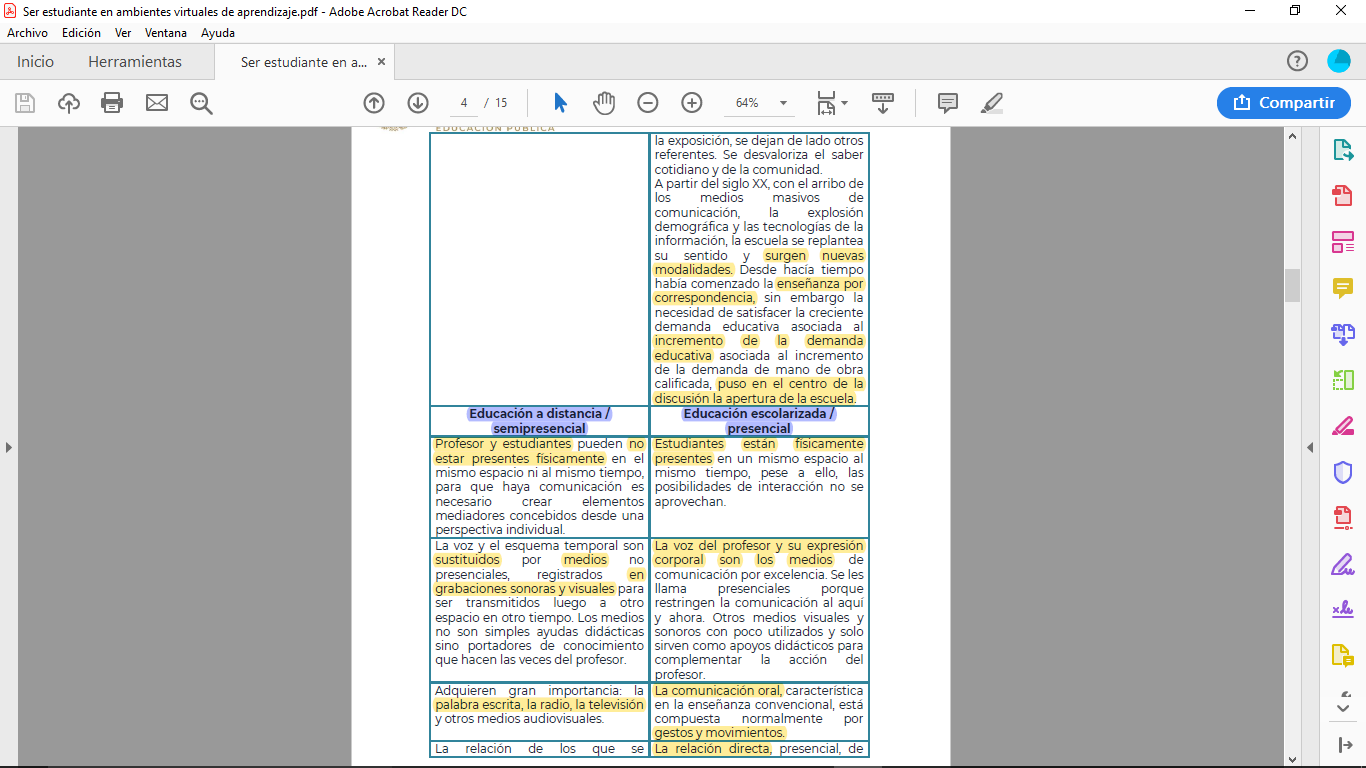Go to next page with down arrow

[418, 103]
